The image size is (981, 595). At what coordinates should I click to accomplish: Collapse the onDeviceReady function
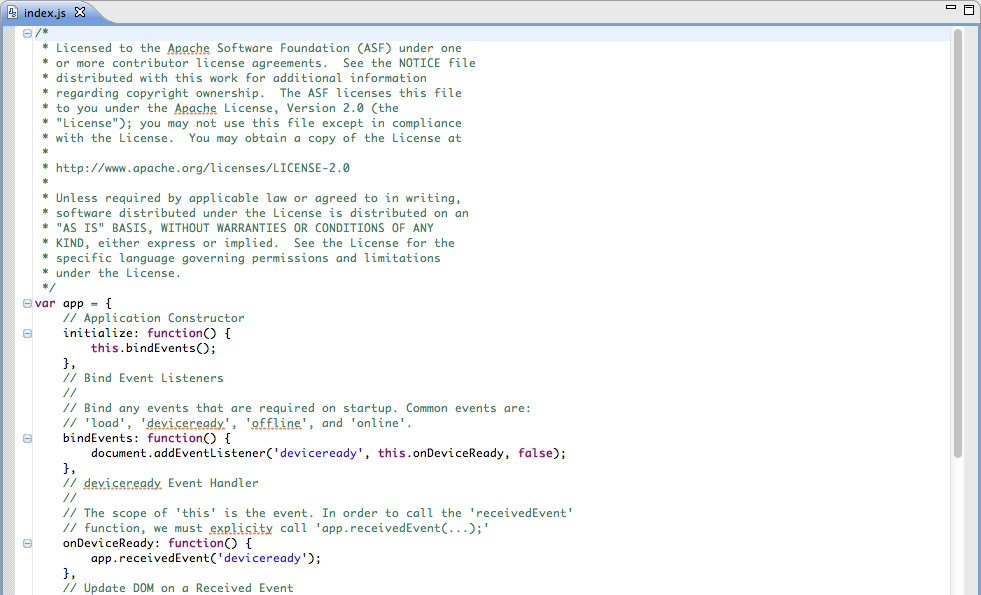pos(26,542)
